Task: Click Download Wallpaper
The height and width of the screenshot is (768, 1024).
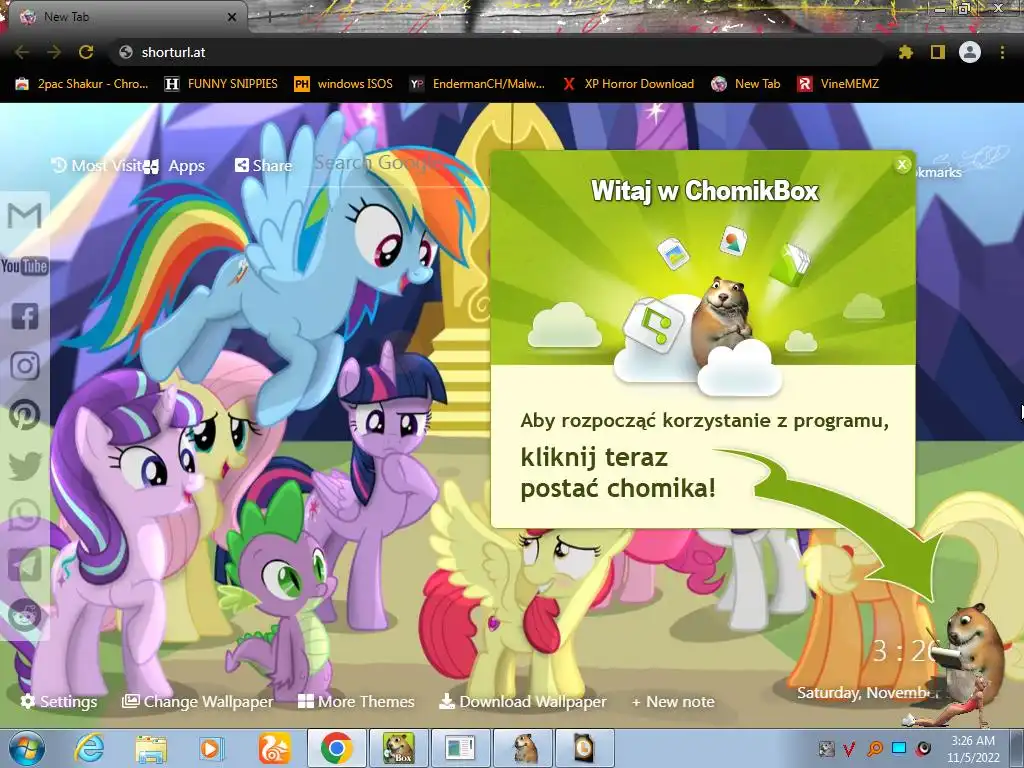Action: pos(522,702)
